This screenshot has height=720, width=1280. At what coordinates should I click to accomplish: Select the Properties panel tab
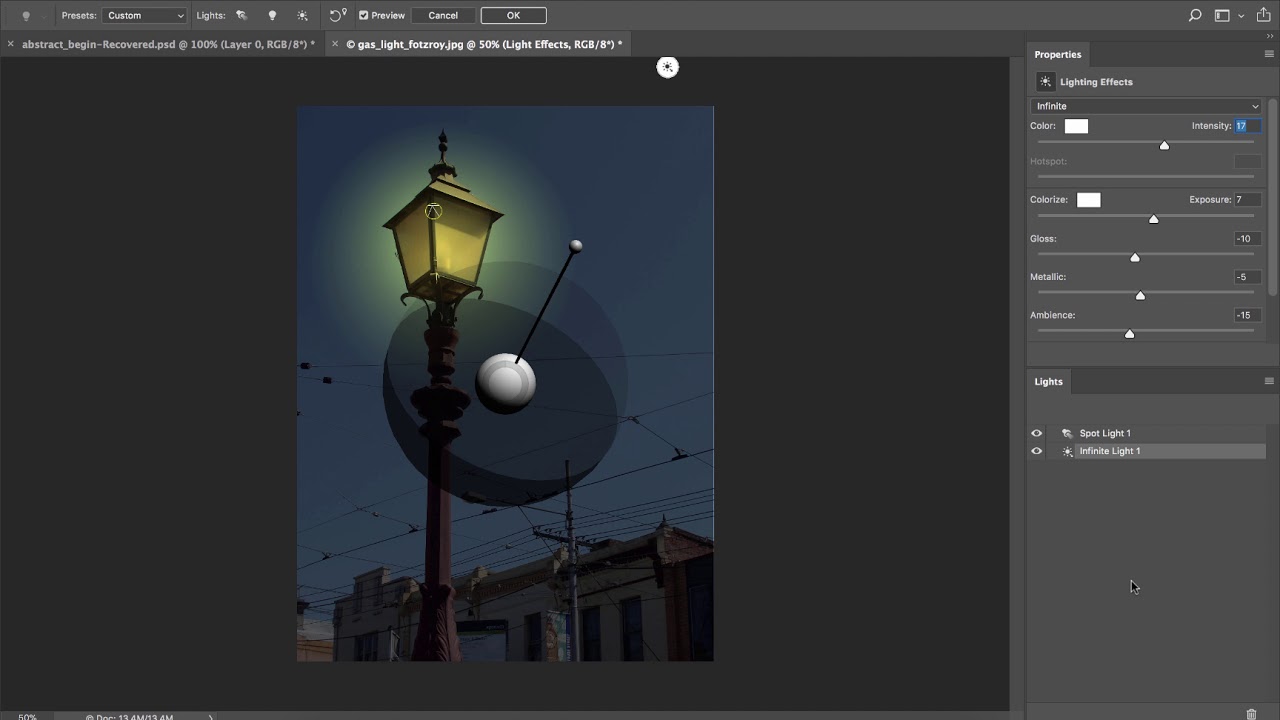[x=1058, y=55]
